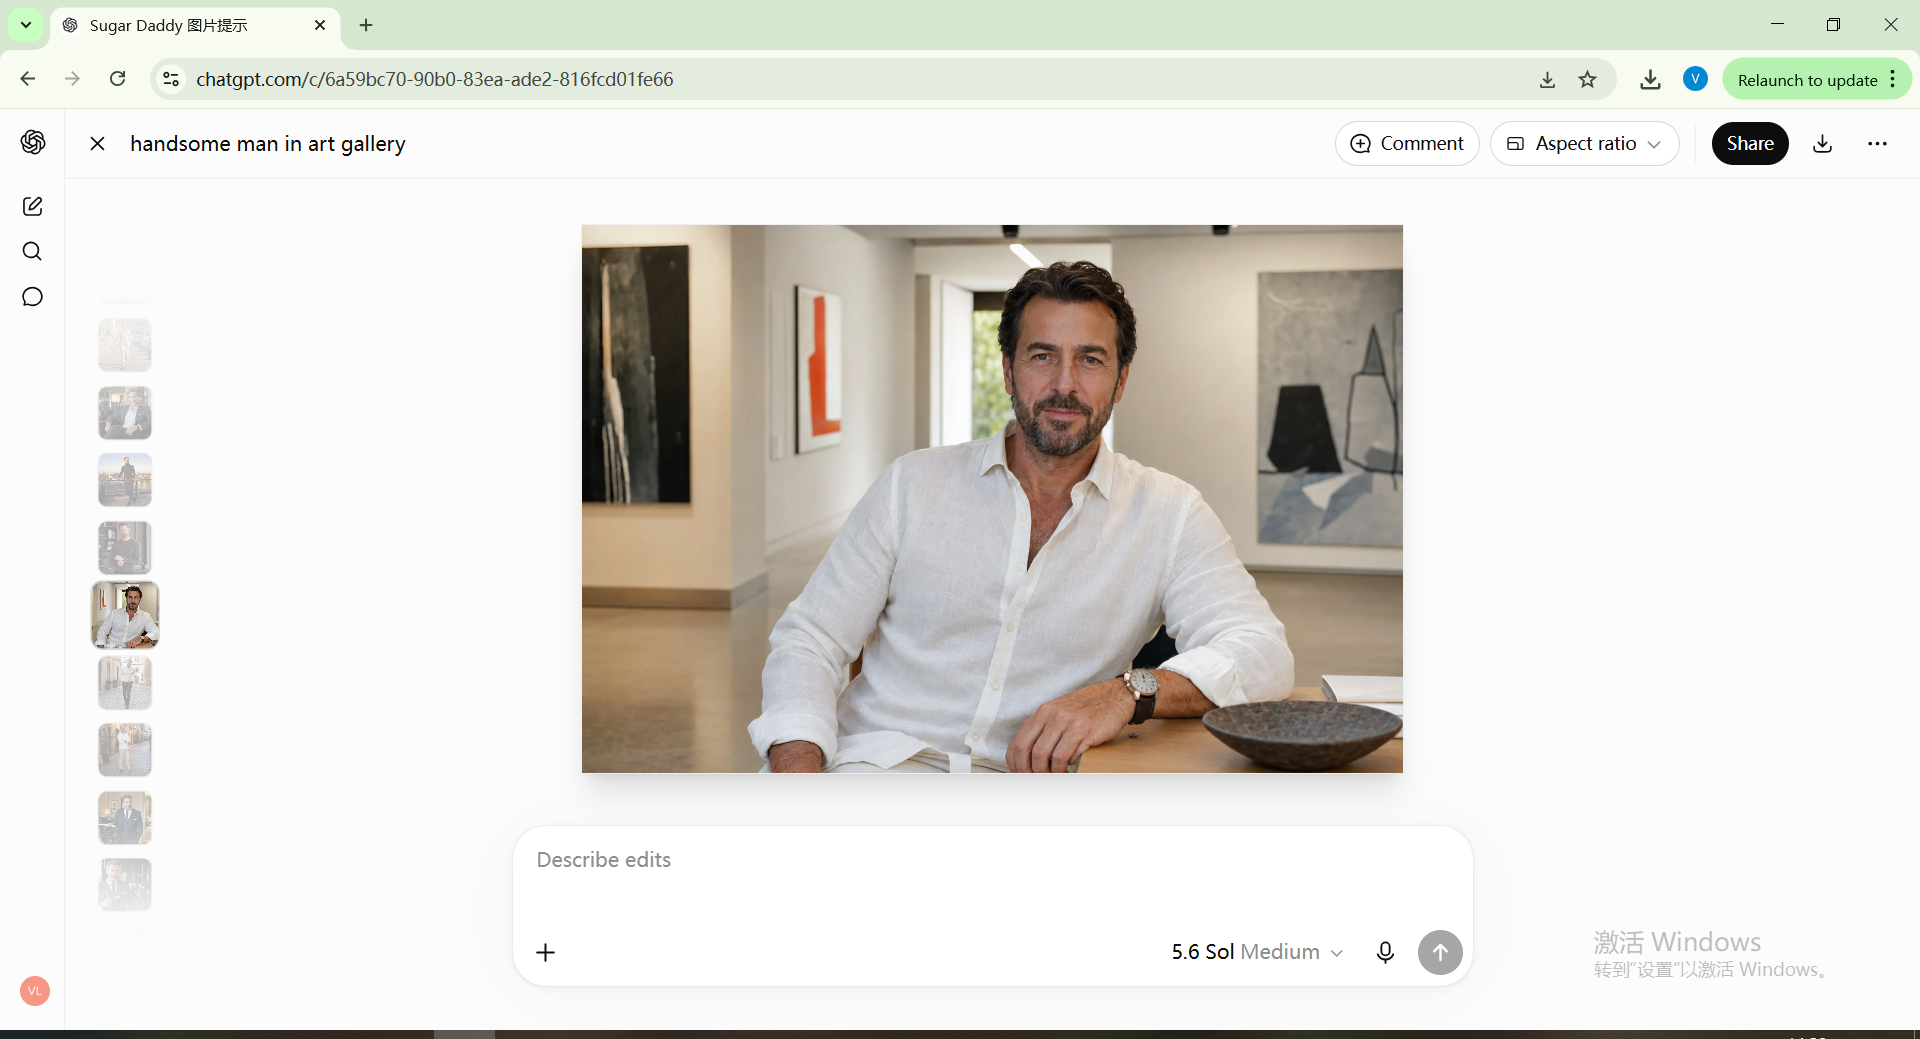
Task: Click the main generated gallery image
Action: coord(992,499)
